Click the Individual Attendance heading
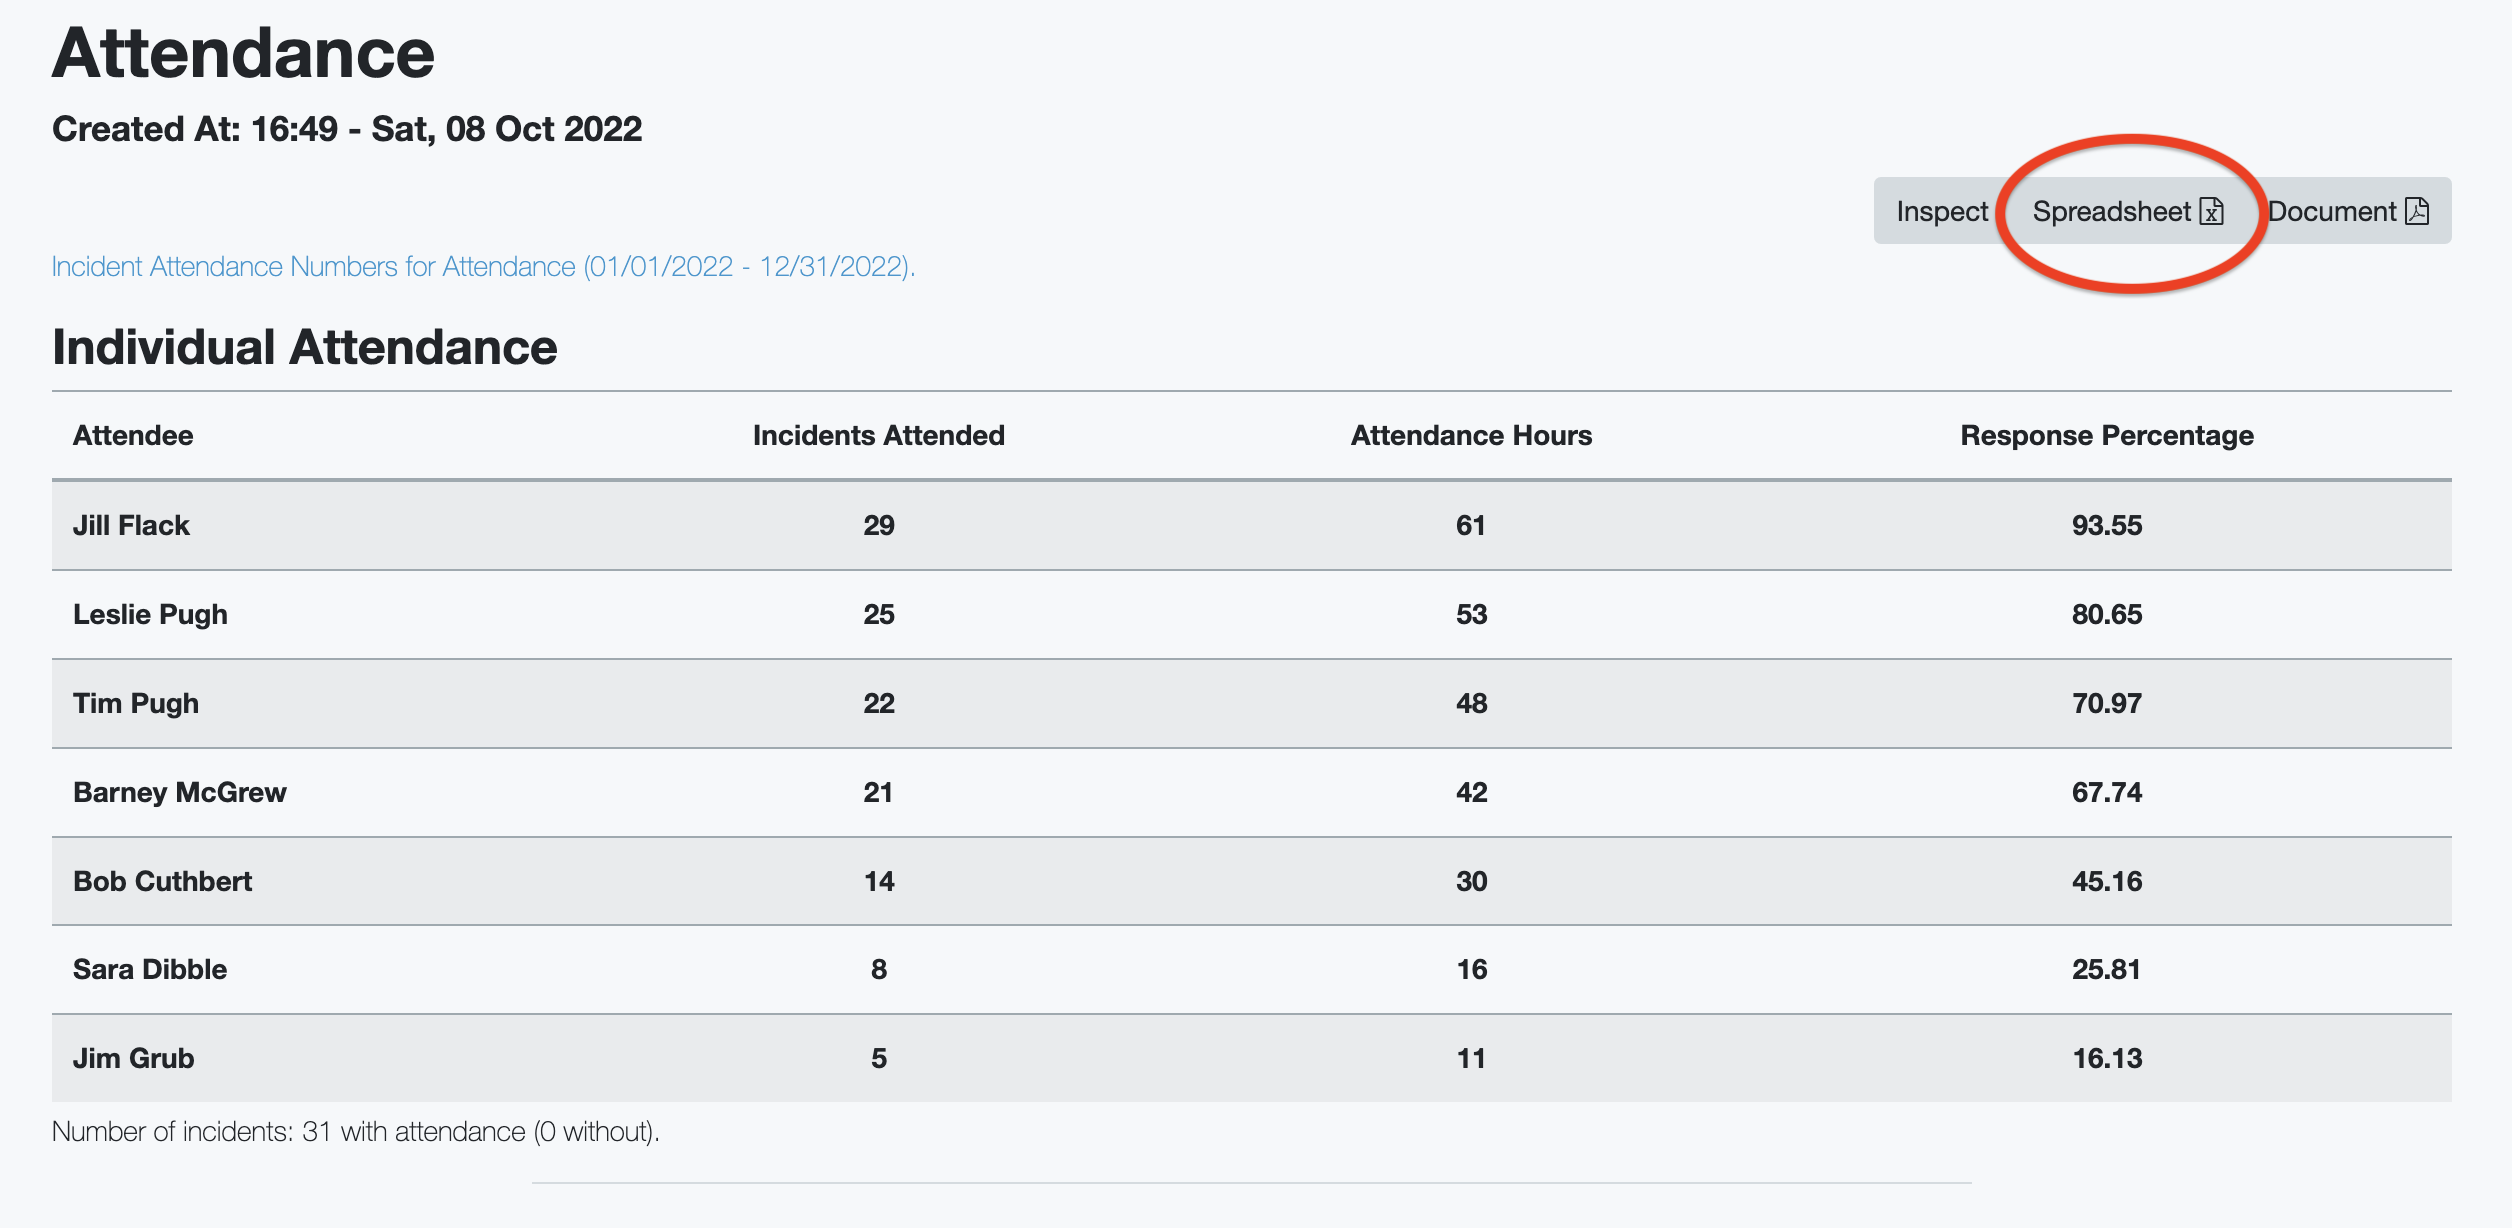The image size is (2512, 1228). [304, 348]
